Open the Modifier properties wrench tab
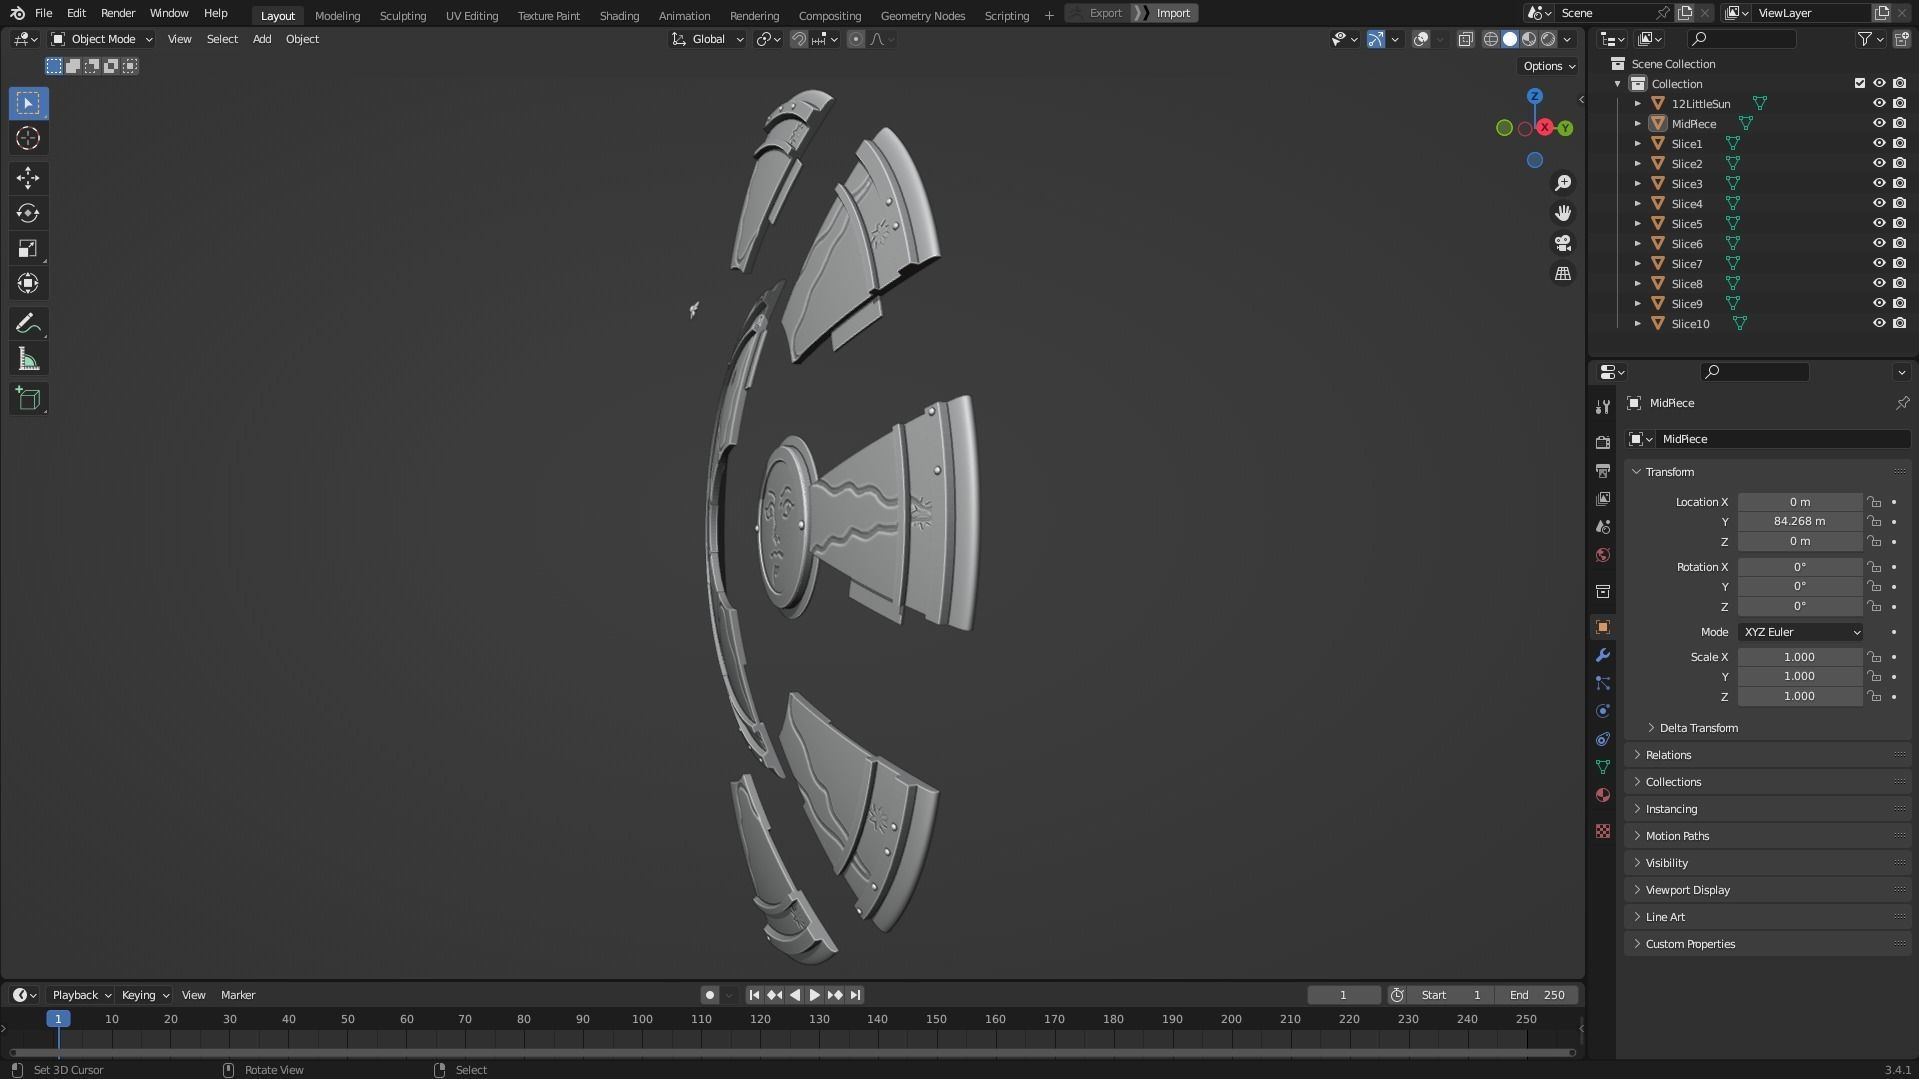The image size is (1919, 1079). pyautogui.click(x=1603, y=655)
